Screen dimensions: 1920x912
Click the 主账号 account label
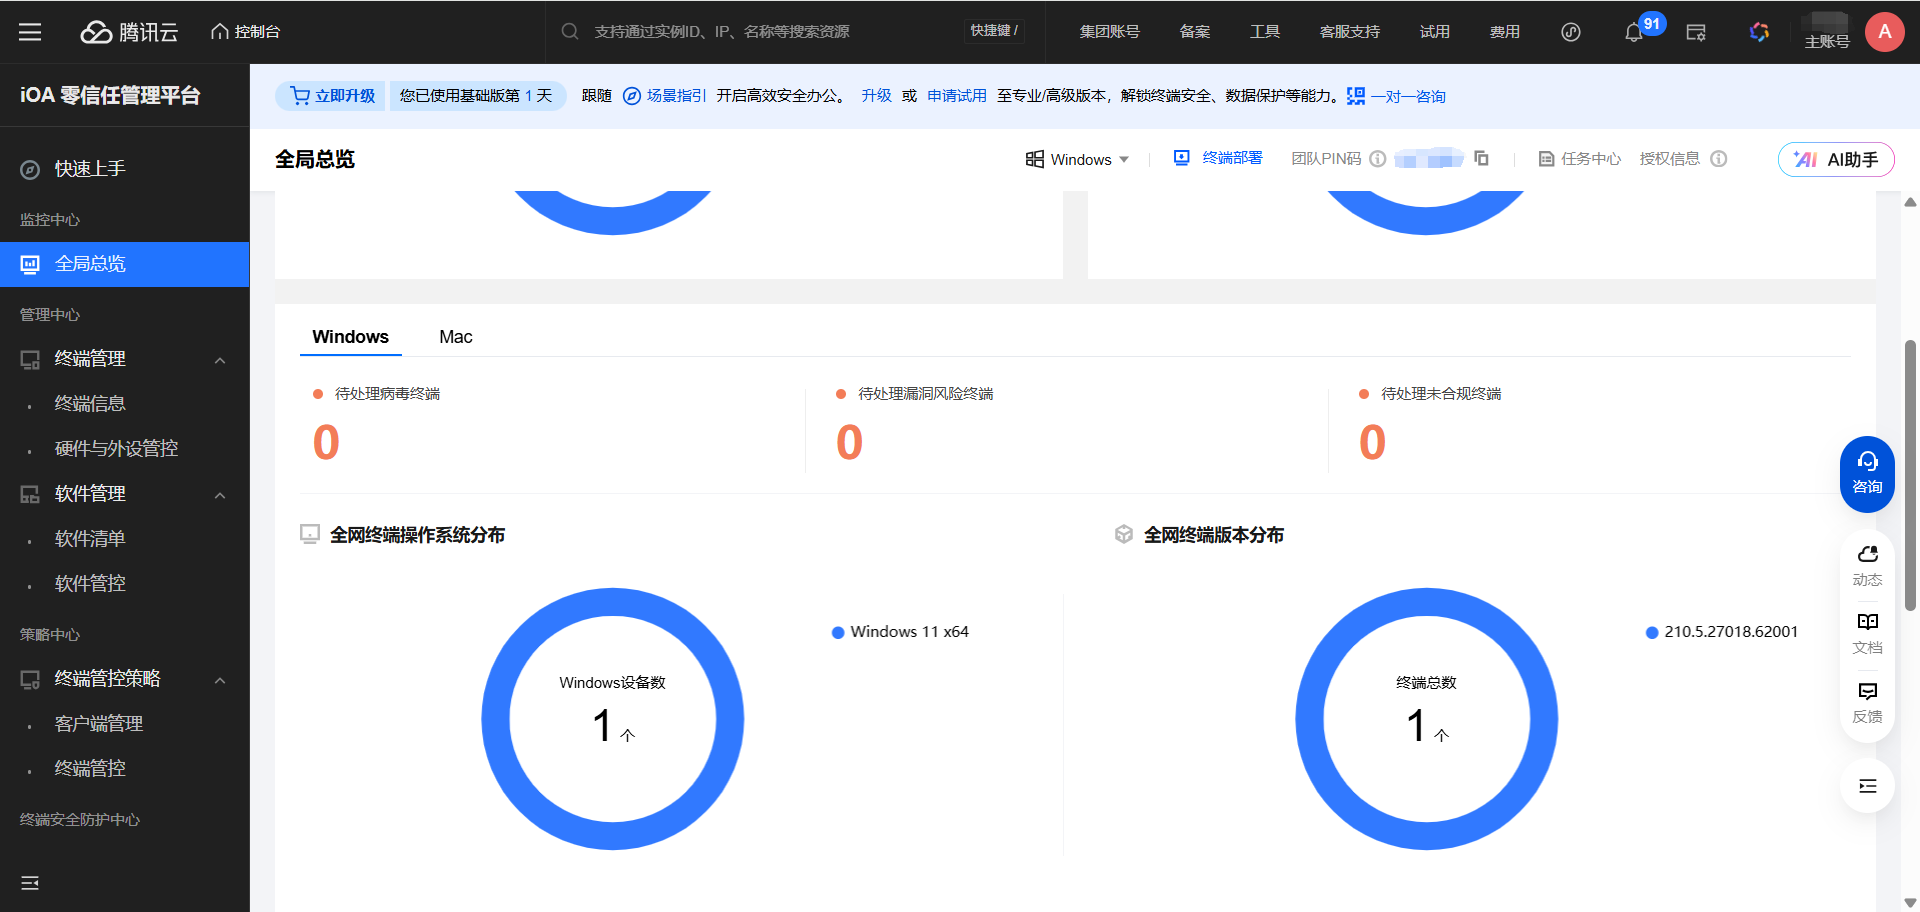[x=1827, y=42]
